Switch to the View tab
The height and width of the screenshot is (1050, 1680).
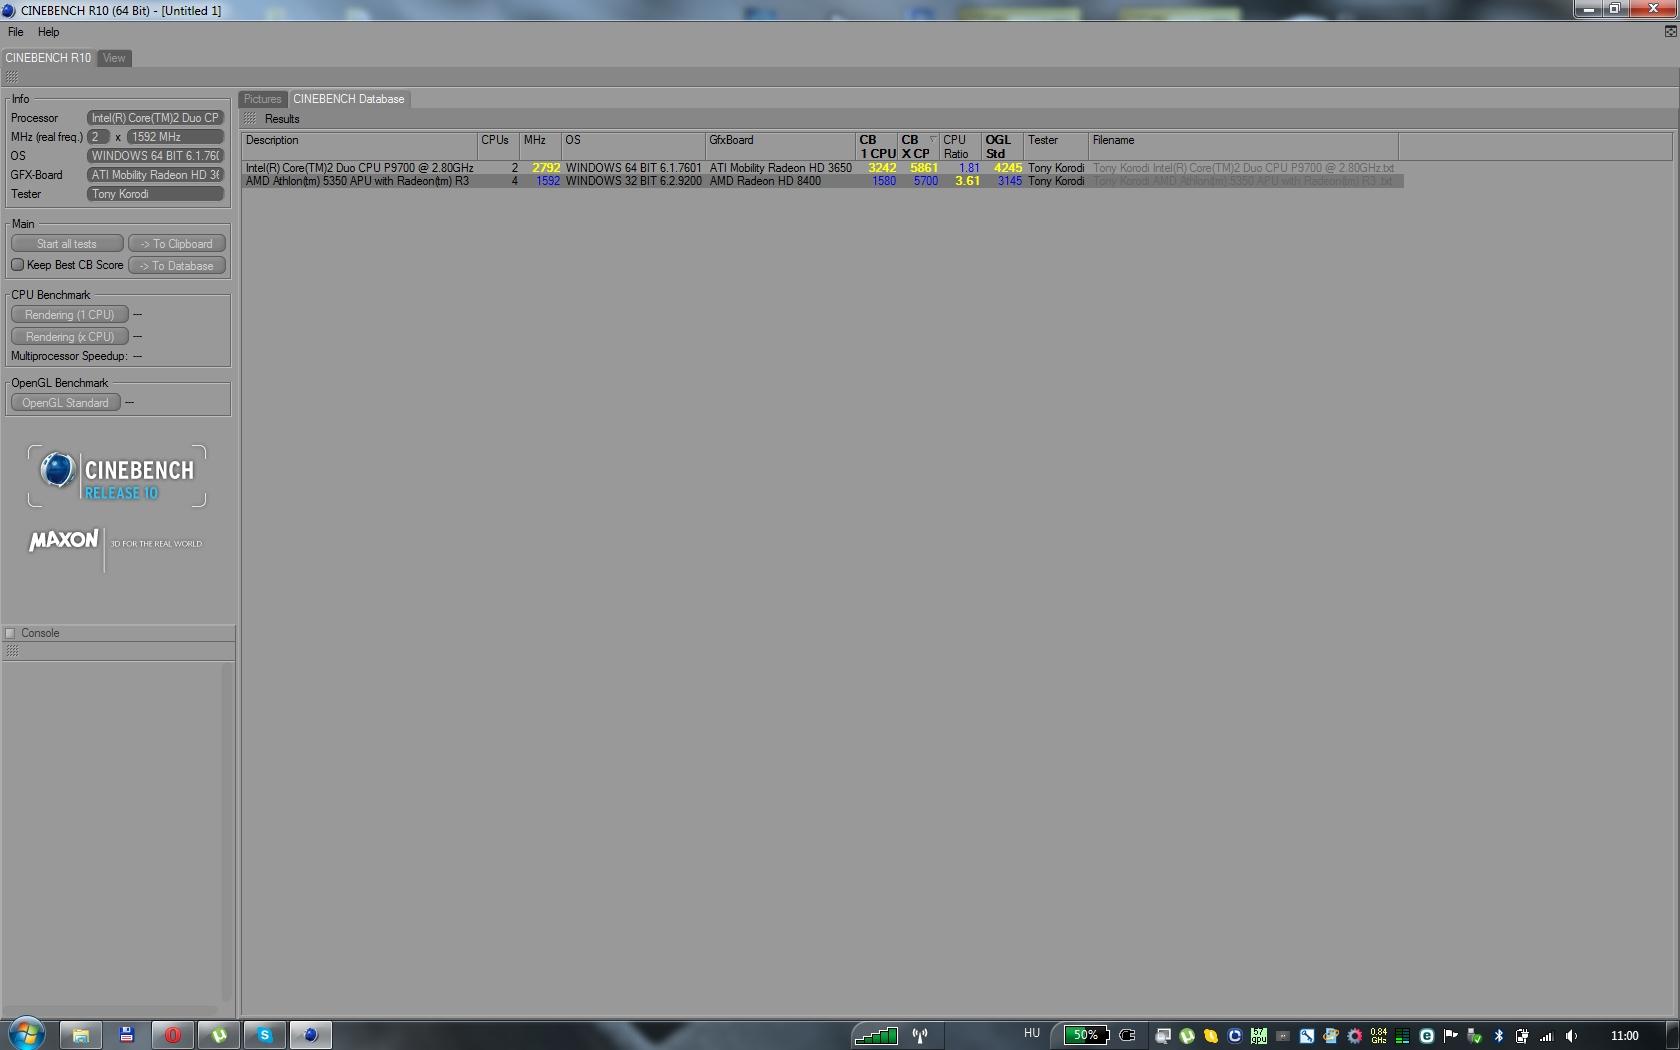[114, 58]
